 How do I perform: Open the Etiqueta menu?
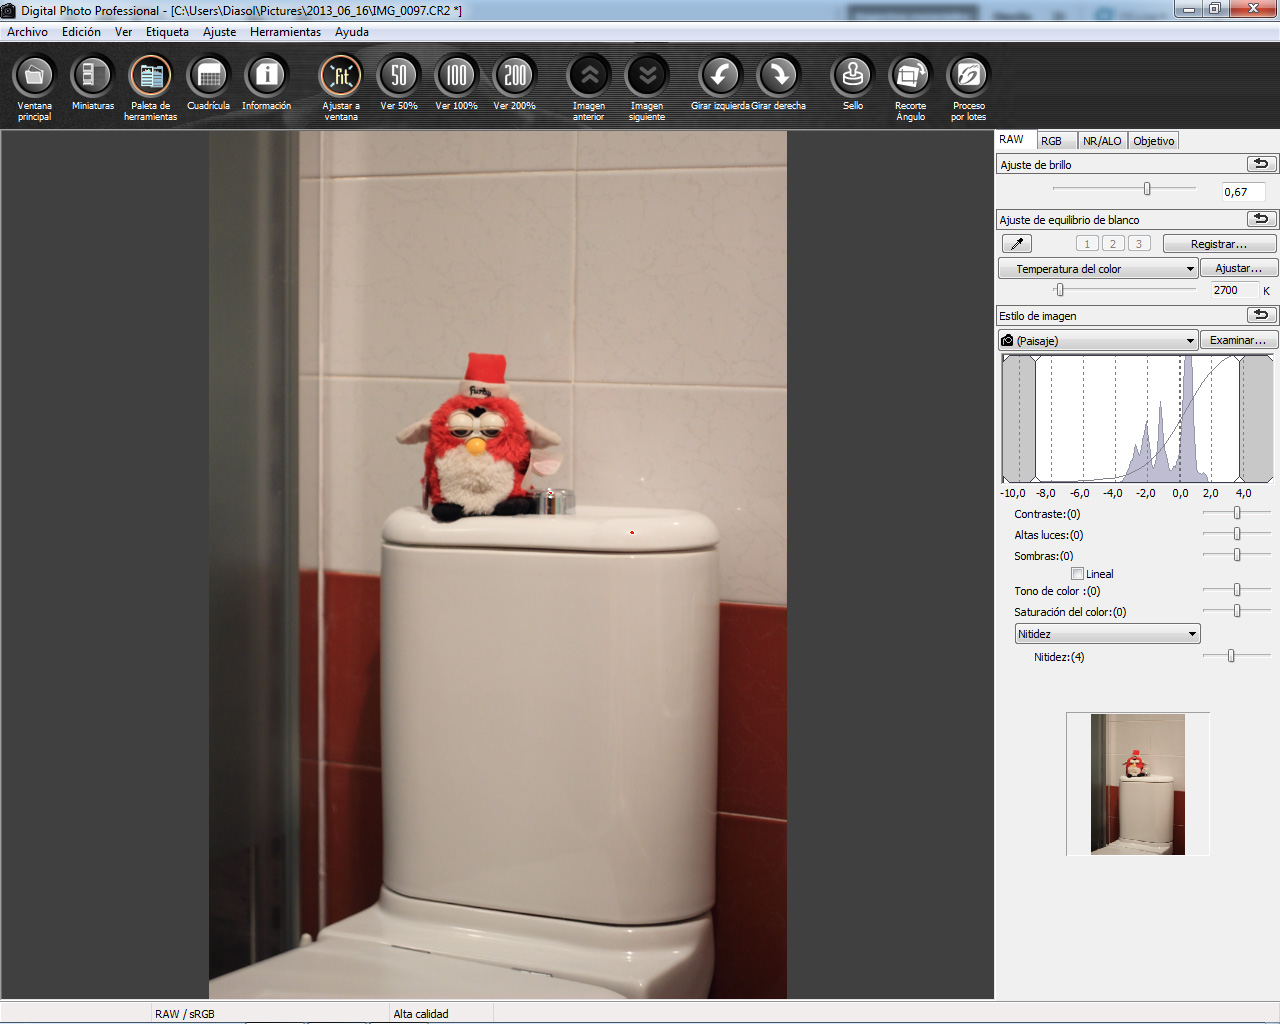pos(167,32)
